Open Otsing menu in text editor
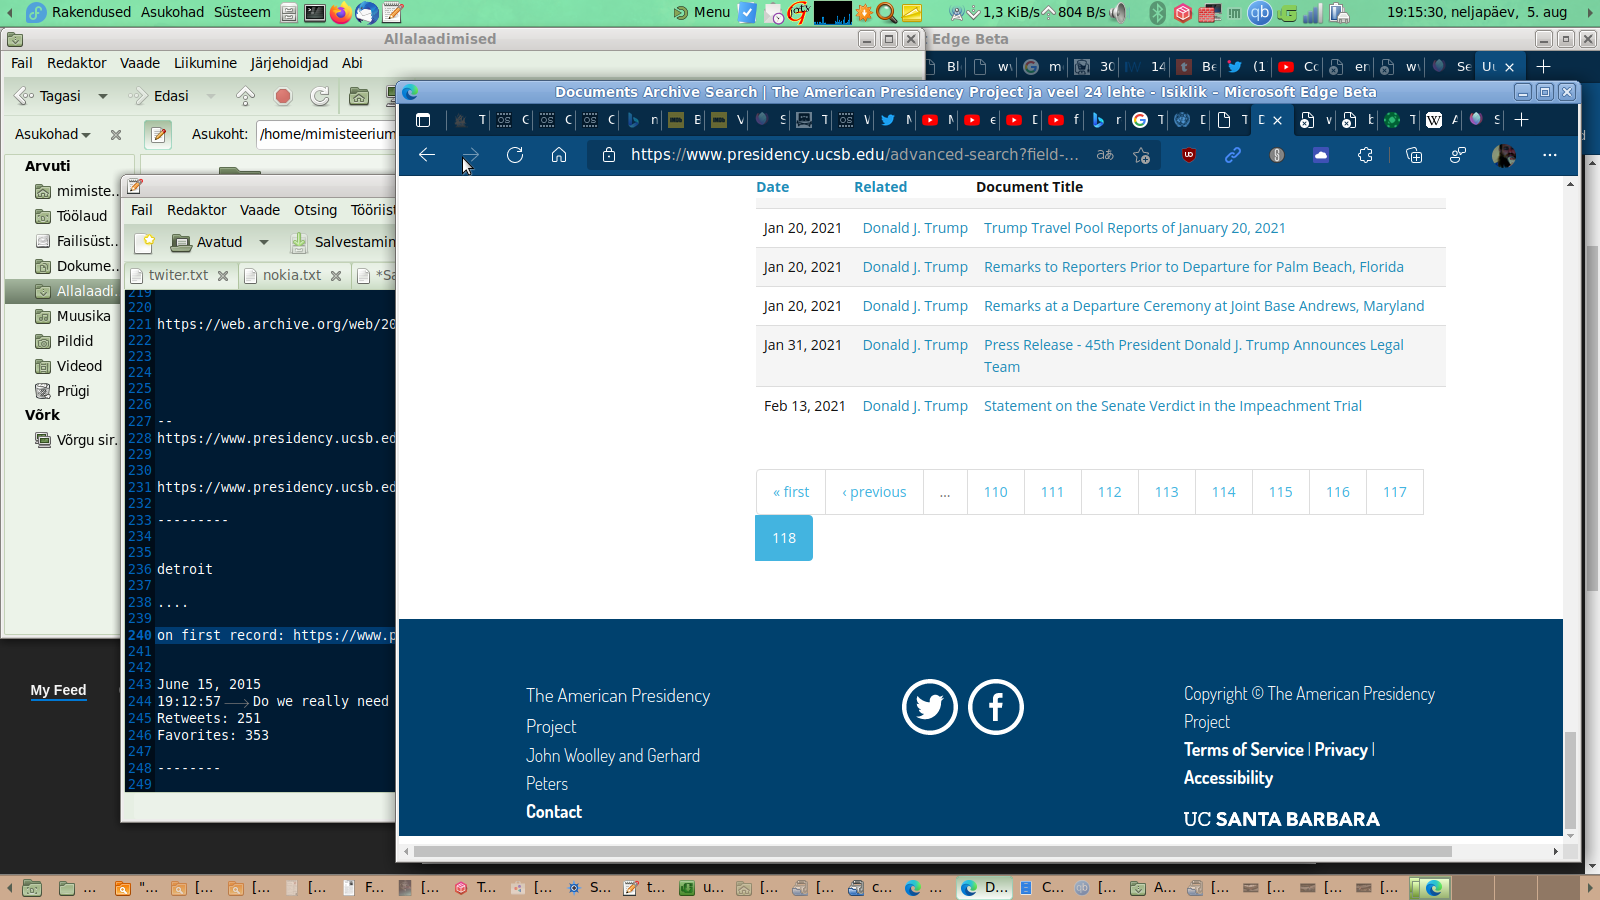This screenshot has height=900, width=1600. [x=315, y=210]
